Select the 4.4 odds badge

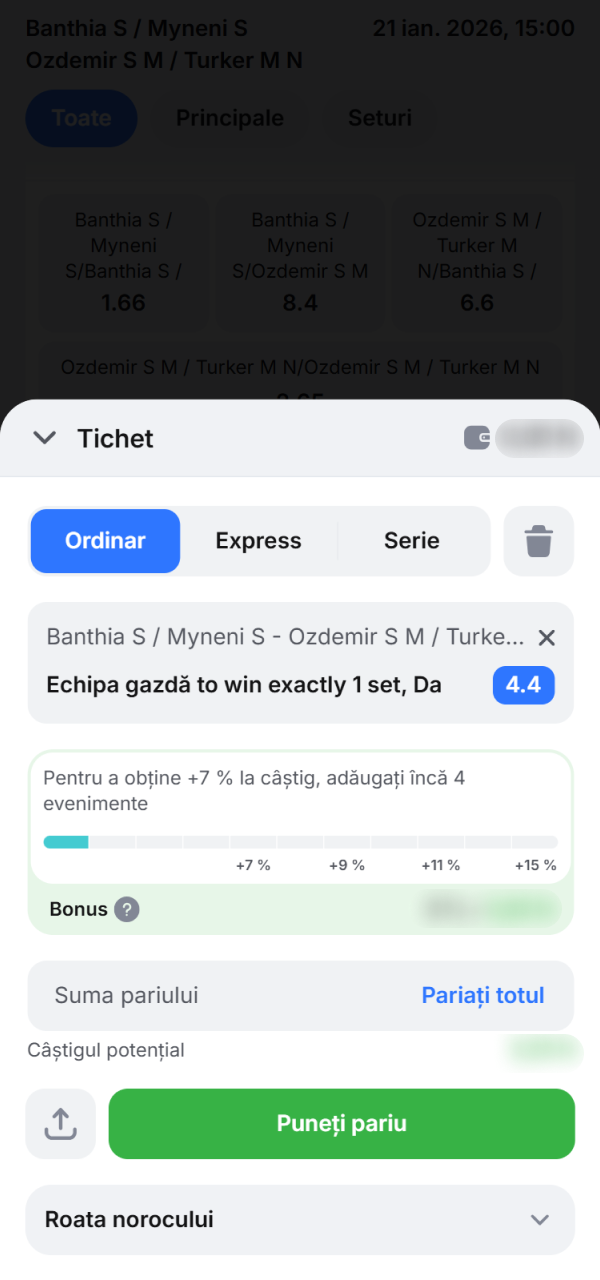(x=523, y=685)
